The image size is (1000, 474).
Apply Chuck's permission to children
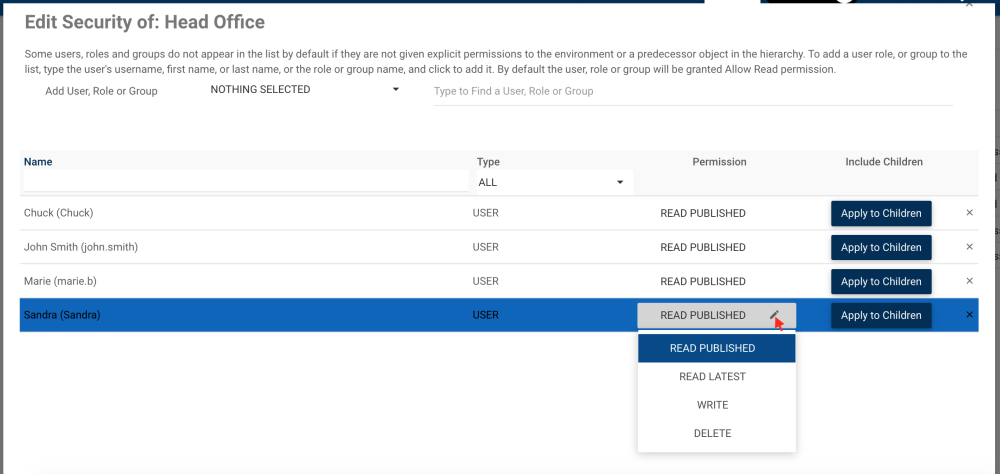coord(881,213)
